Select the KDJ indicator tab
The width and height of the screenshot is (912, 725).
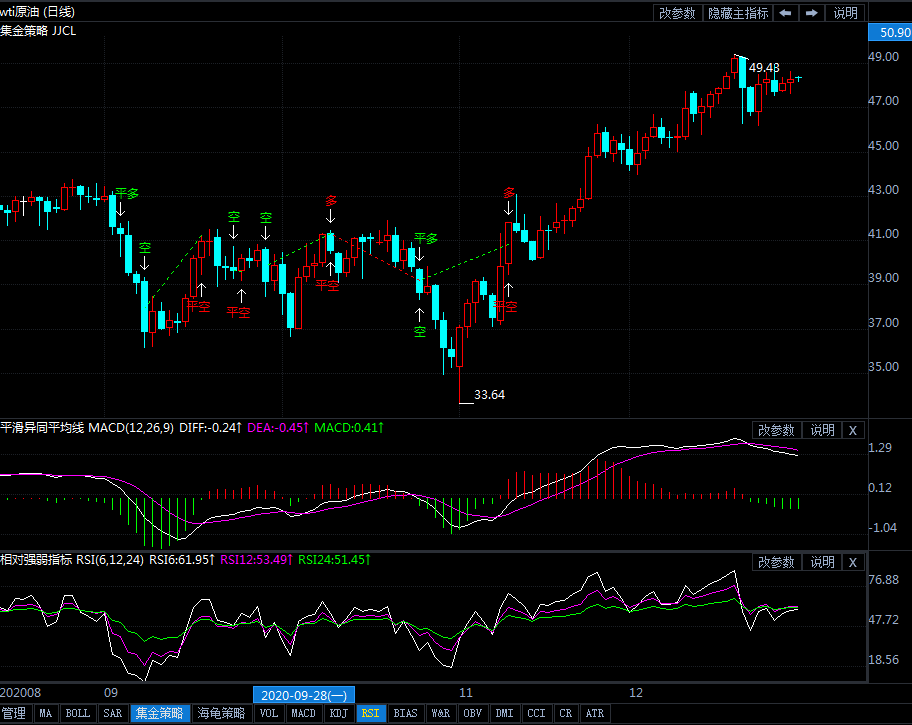click(339, 714)
